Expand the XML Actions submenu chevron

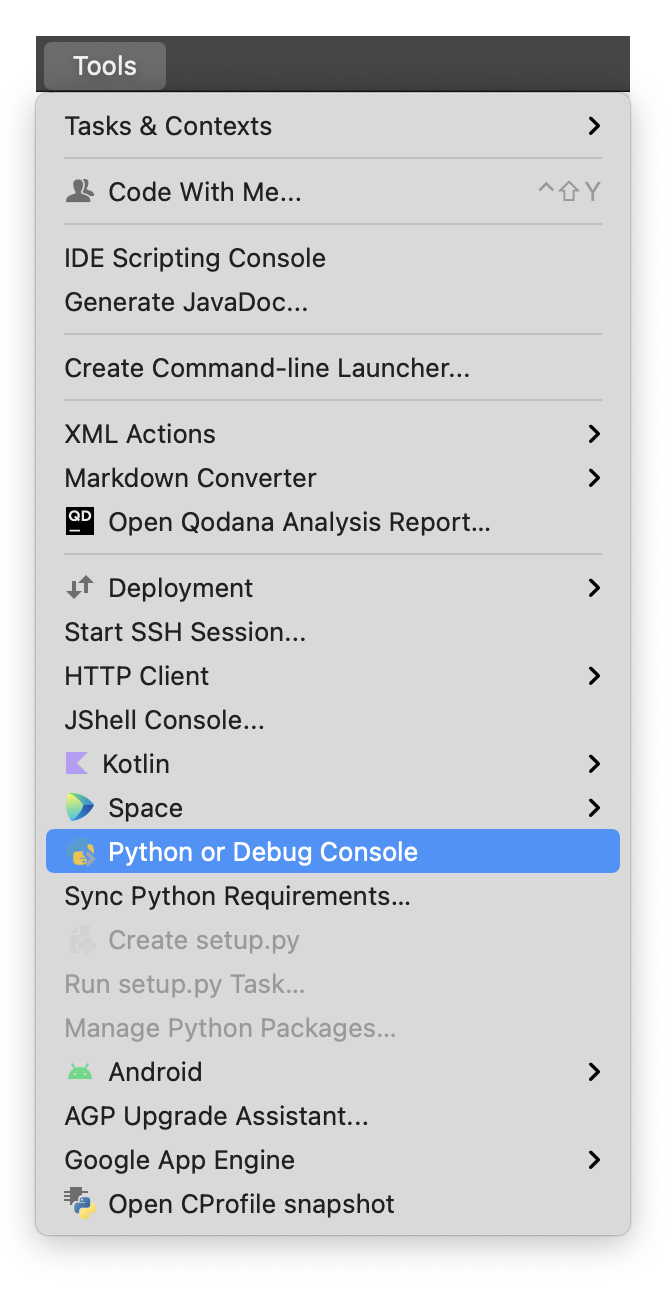[x=594, y=434]
